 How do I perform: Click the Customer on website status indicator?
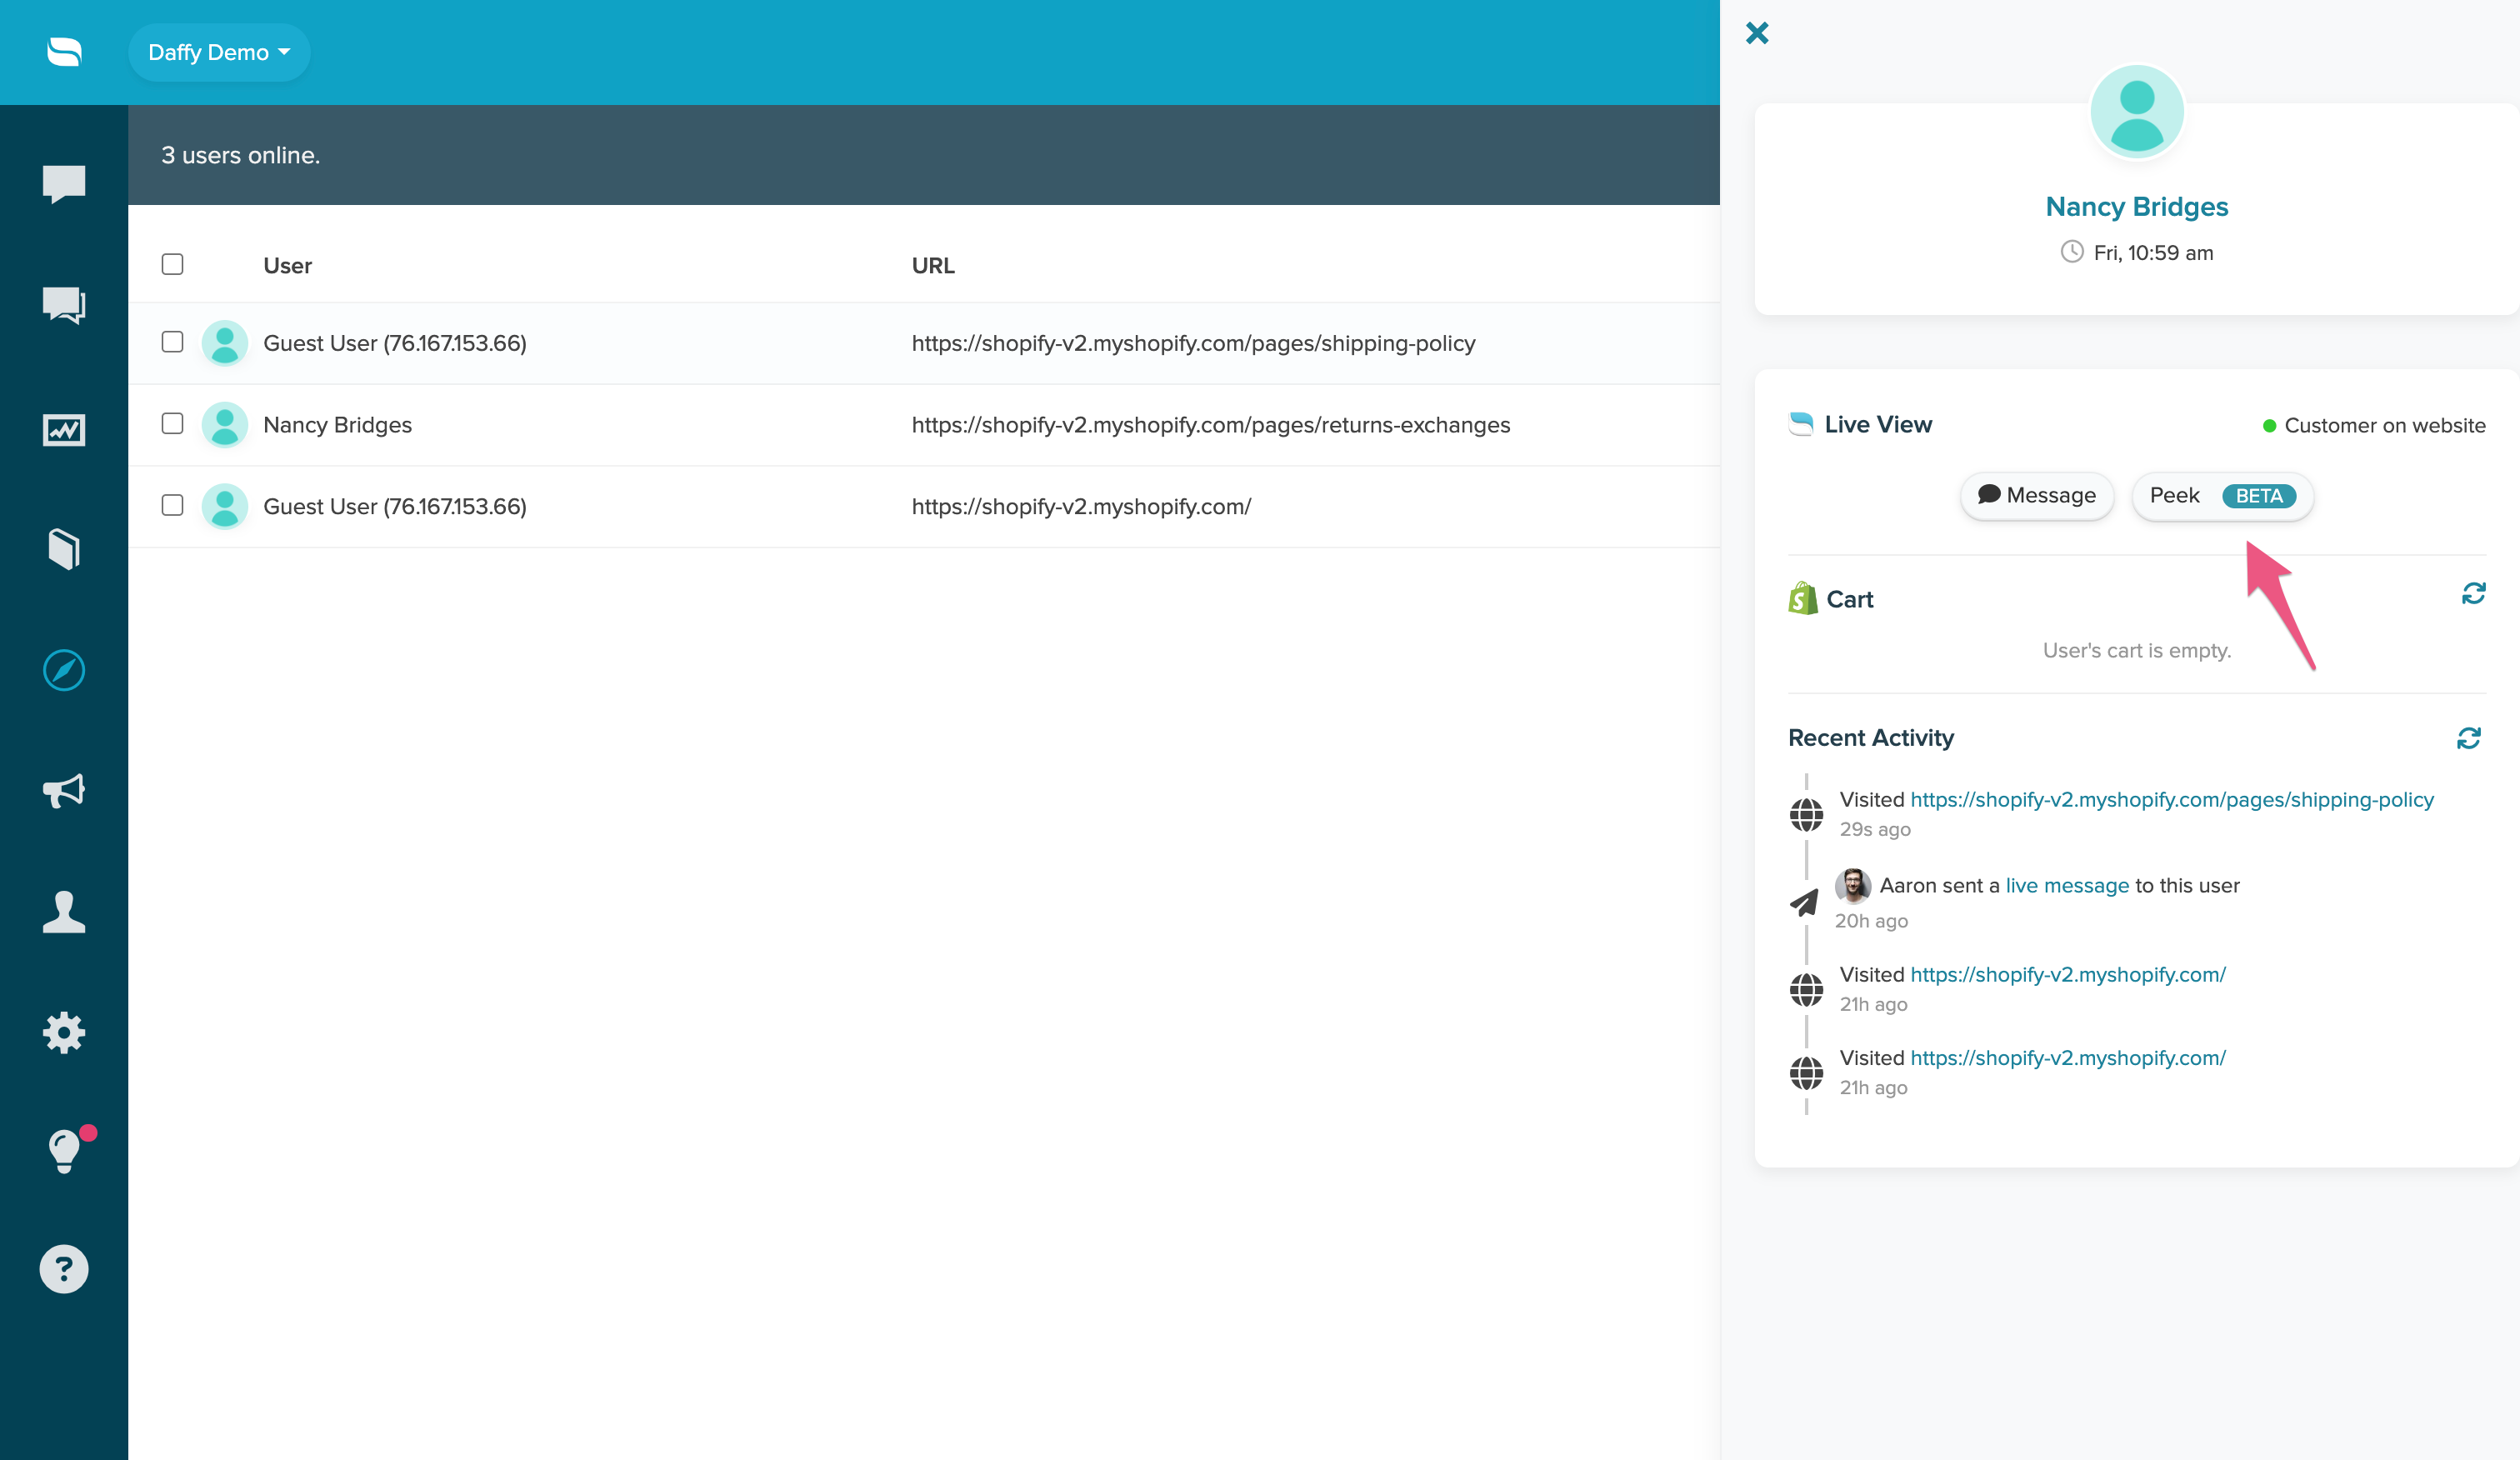pyautogui.click(x=2374, y=426)
